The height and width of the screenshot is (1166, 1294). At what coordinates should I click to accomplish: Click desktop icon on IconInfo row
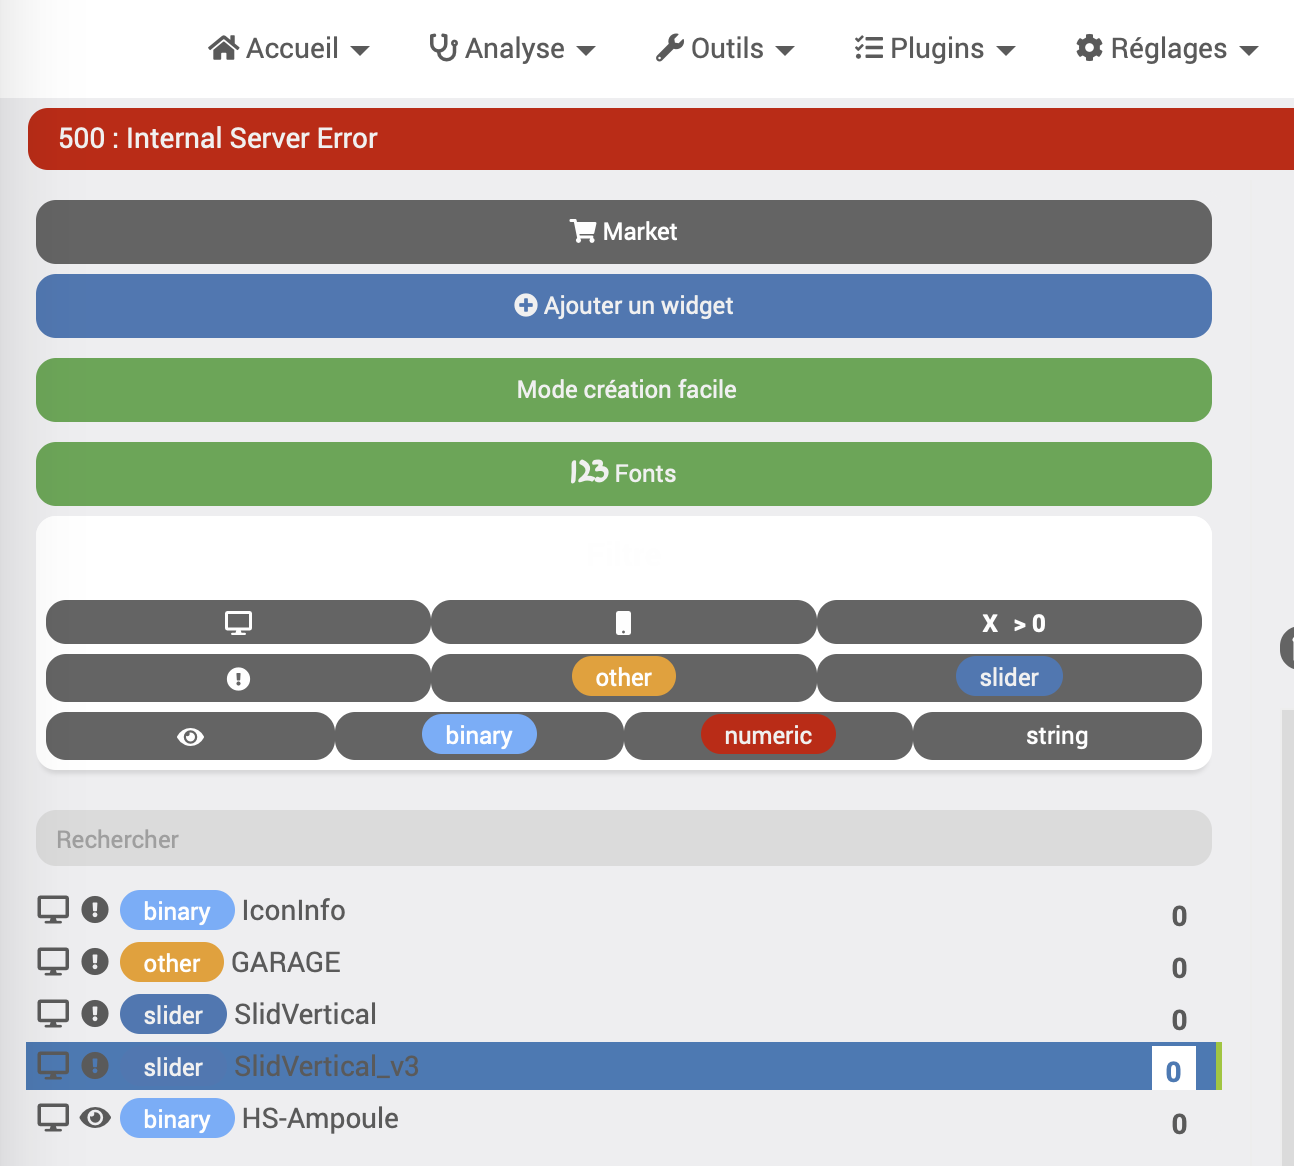(x=53, y=910)
